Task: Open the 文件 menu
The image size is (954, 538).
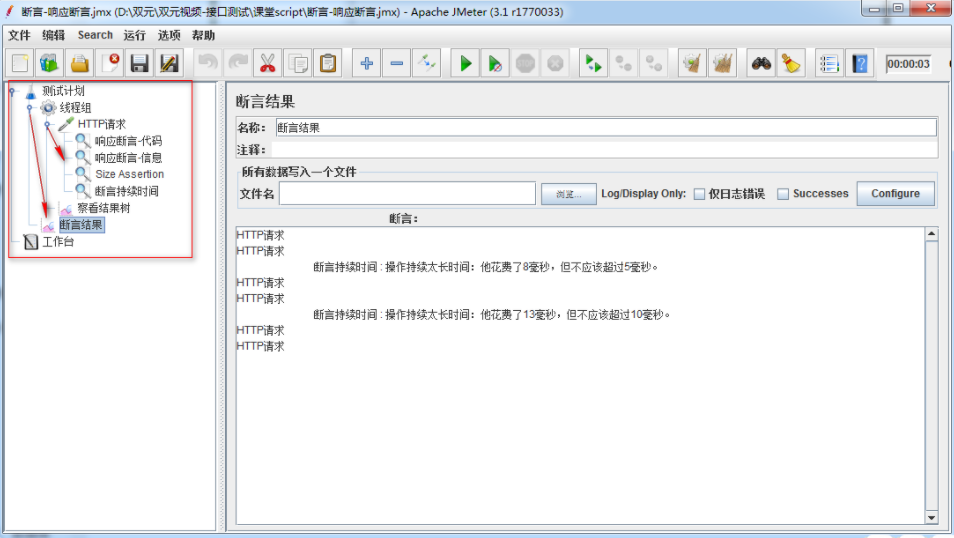Action: 19,35
